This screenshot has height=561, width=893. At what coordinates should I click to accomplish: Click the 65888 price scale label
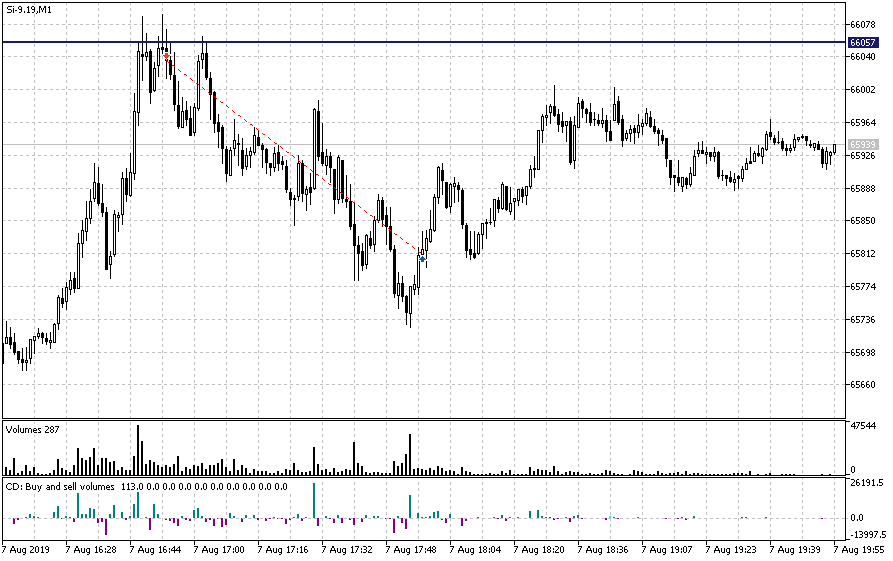point(862,188)
